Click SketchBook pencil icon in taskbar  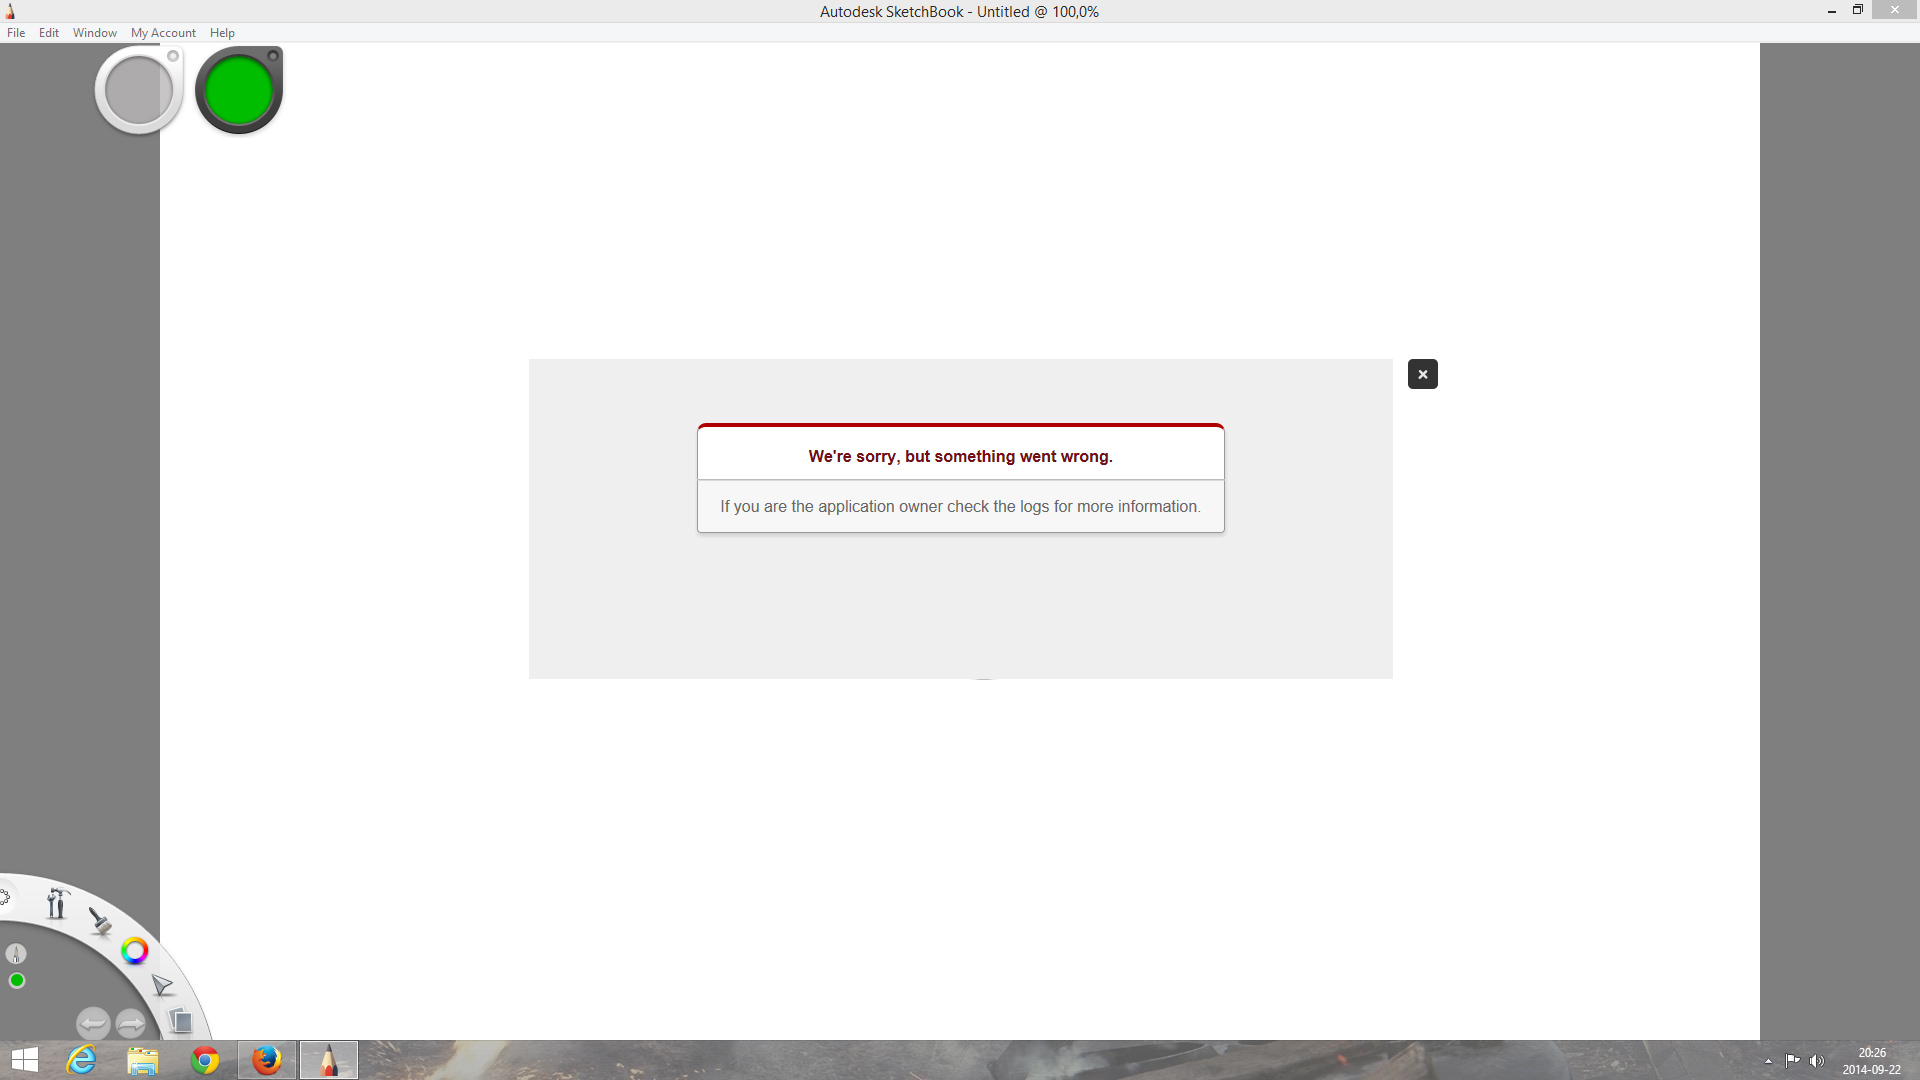(x=329, y=1060)
